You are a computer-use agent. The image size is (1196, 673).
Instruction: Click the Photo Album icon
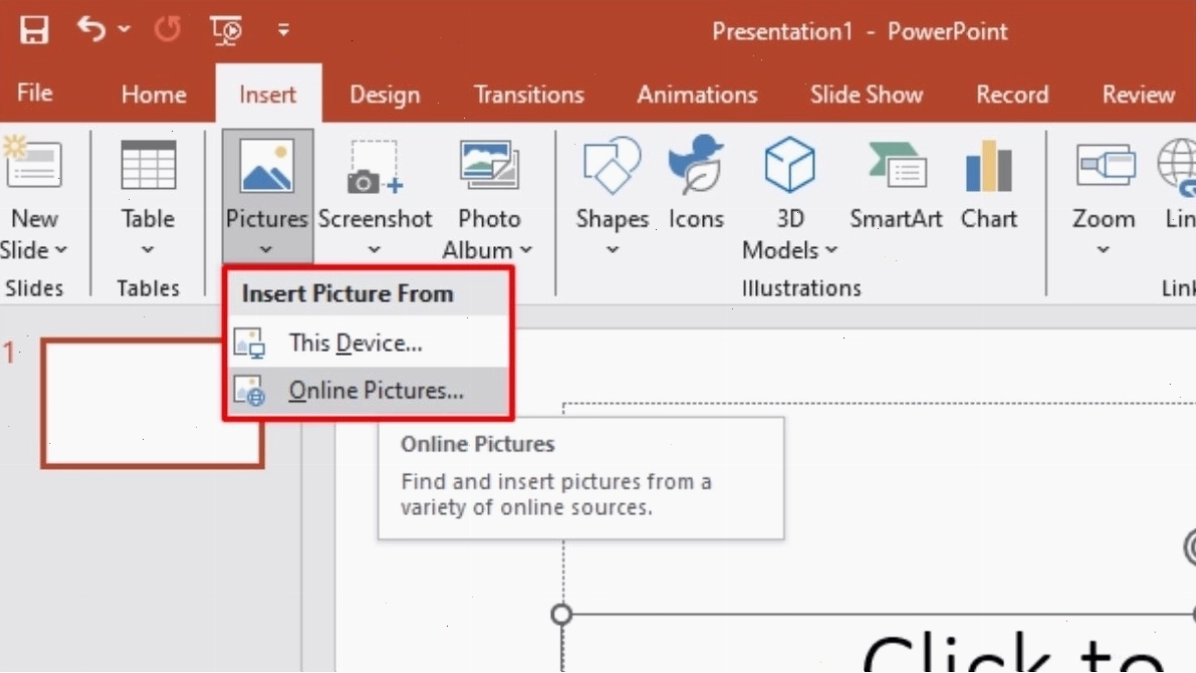click(489, 165)
